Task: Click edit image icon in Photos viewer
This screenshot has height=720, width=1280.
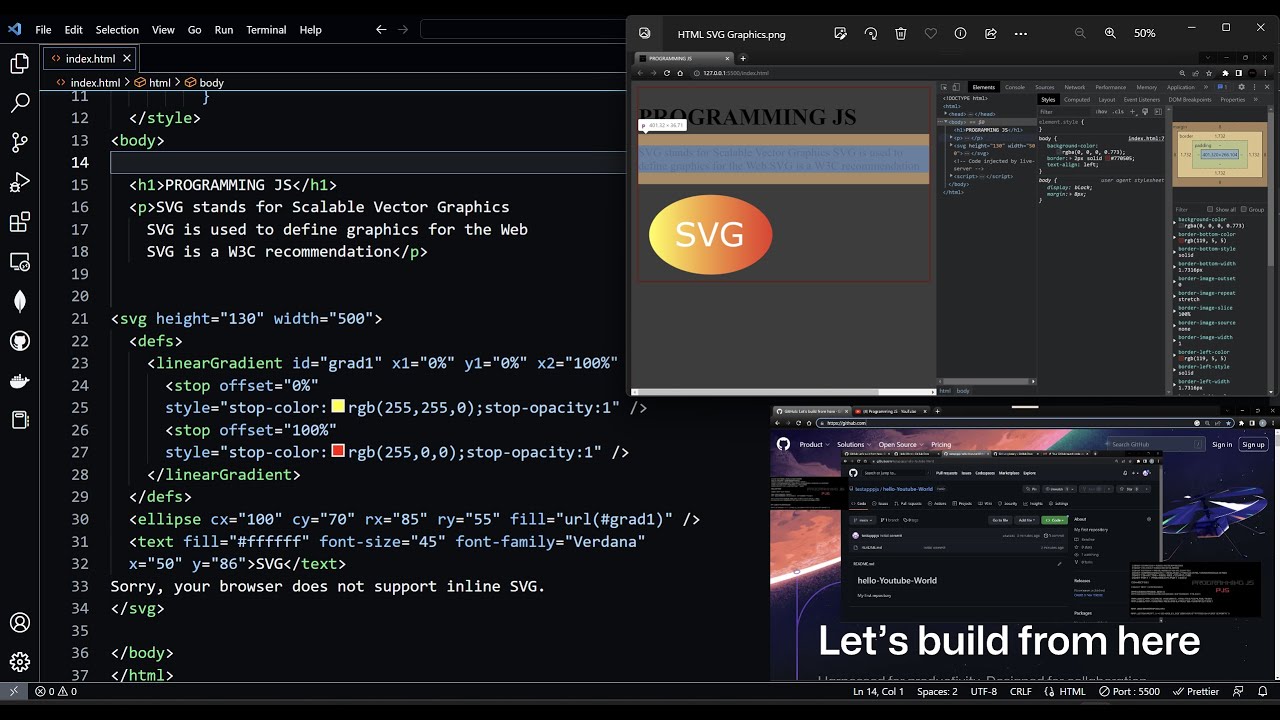Action: (x=841, y=34)
